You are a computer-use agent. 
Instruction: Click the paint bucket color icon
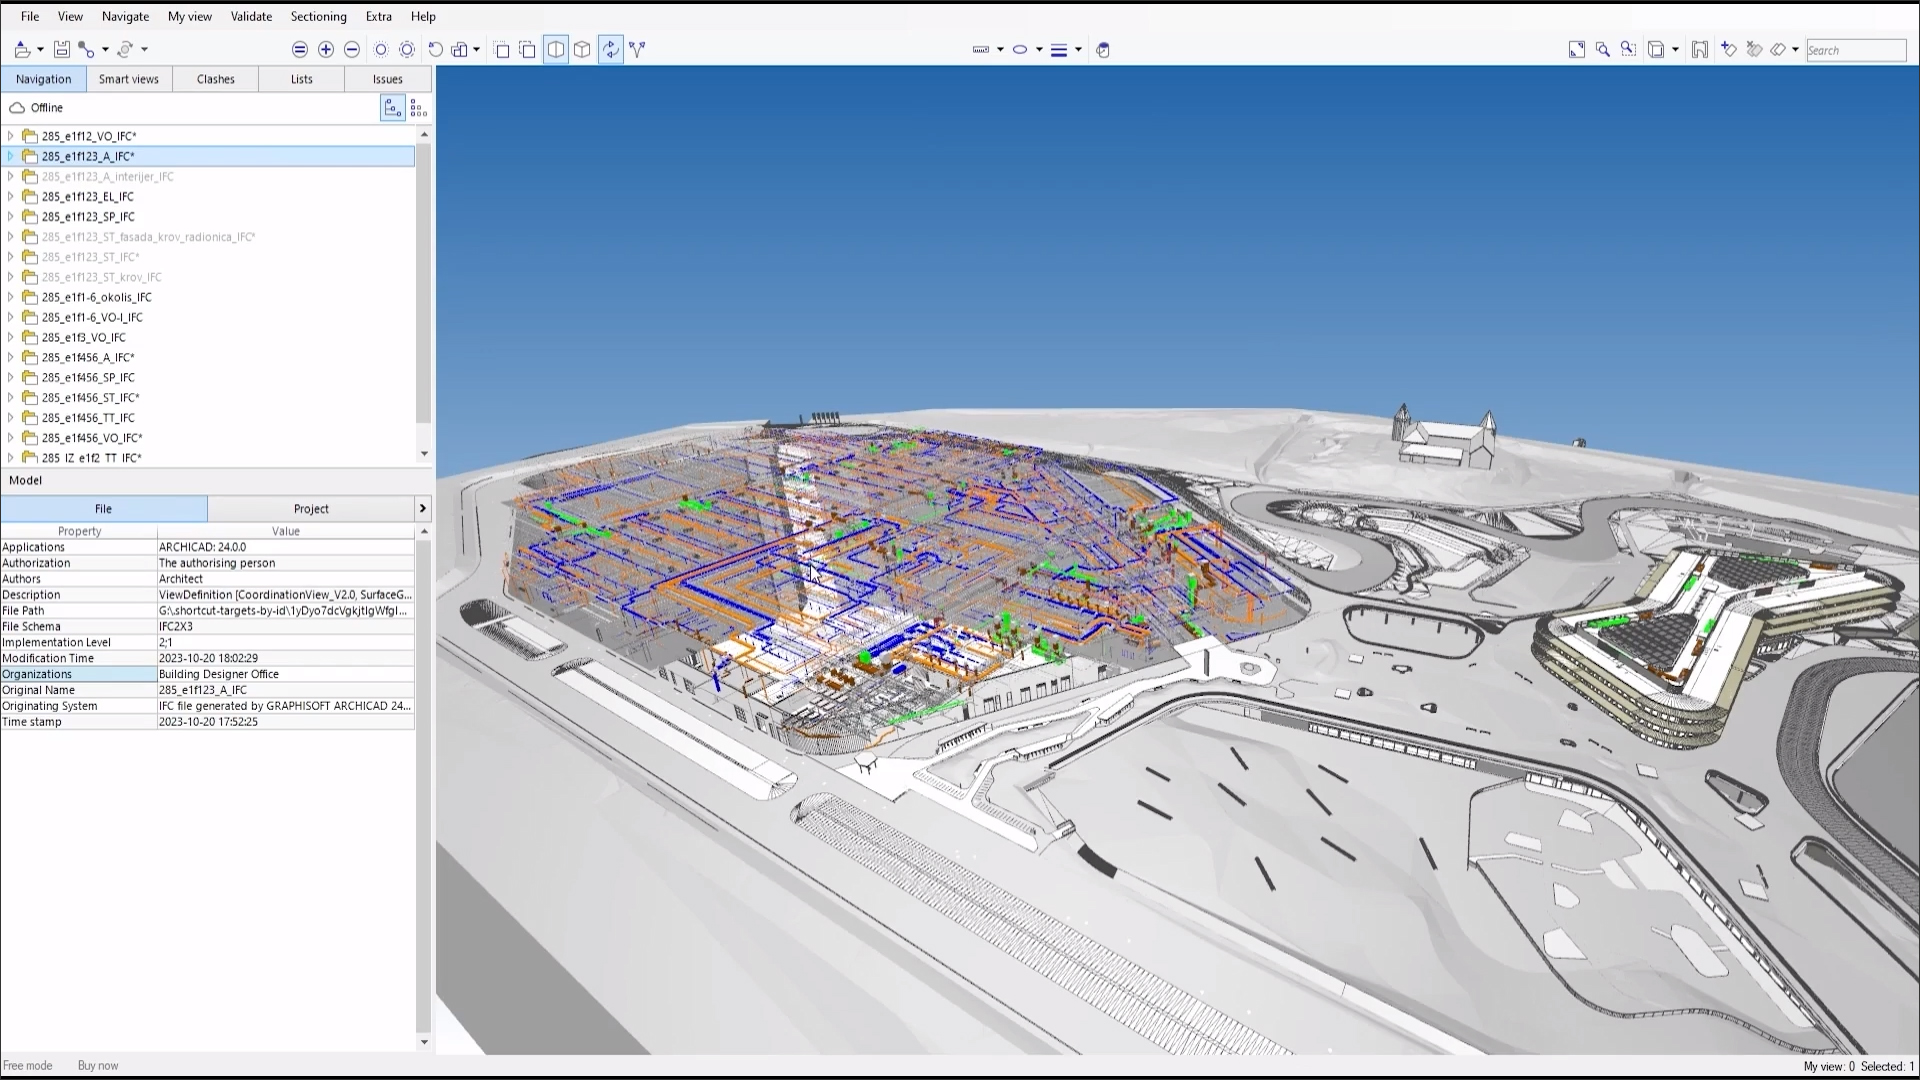[1103, 50]
